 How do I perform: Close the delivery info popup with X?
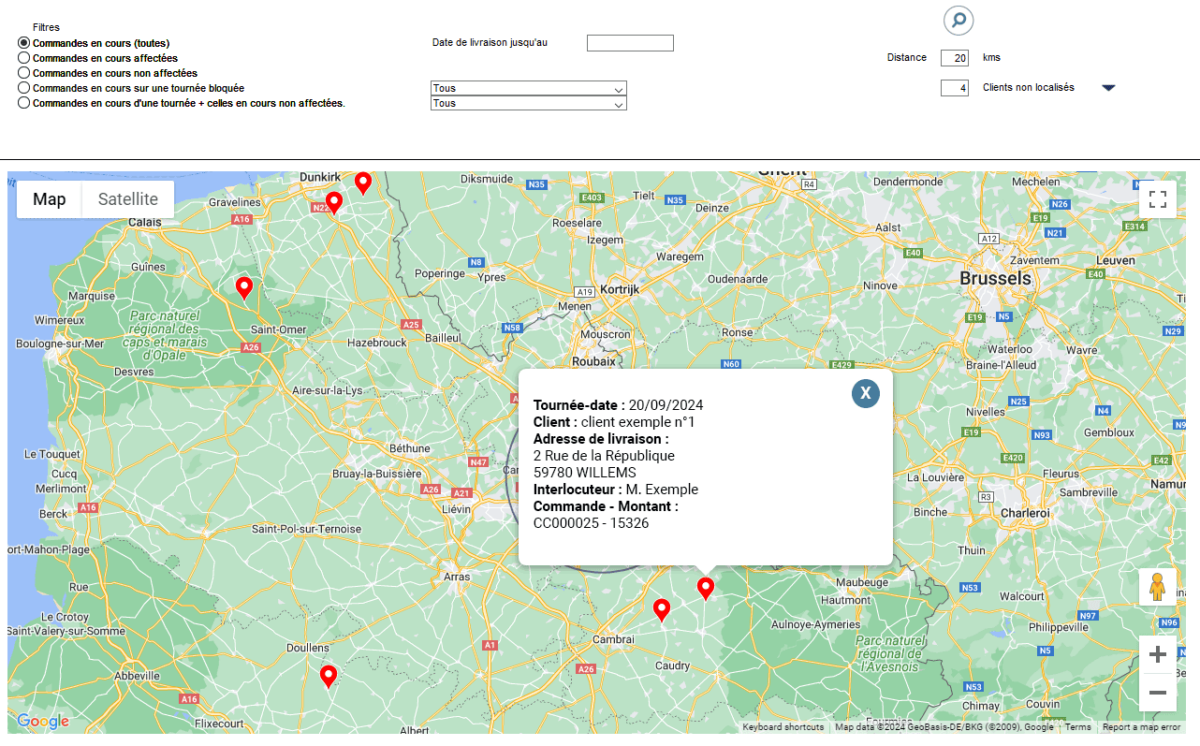tap(865, 393)
